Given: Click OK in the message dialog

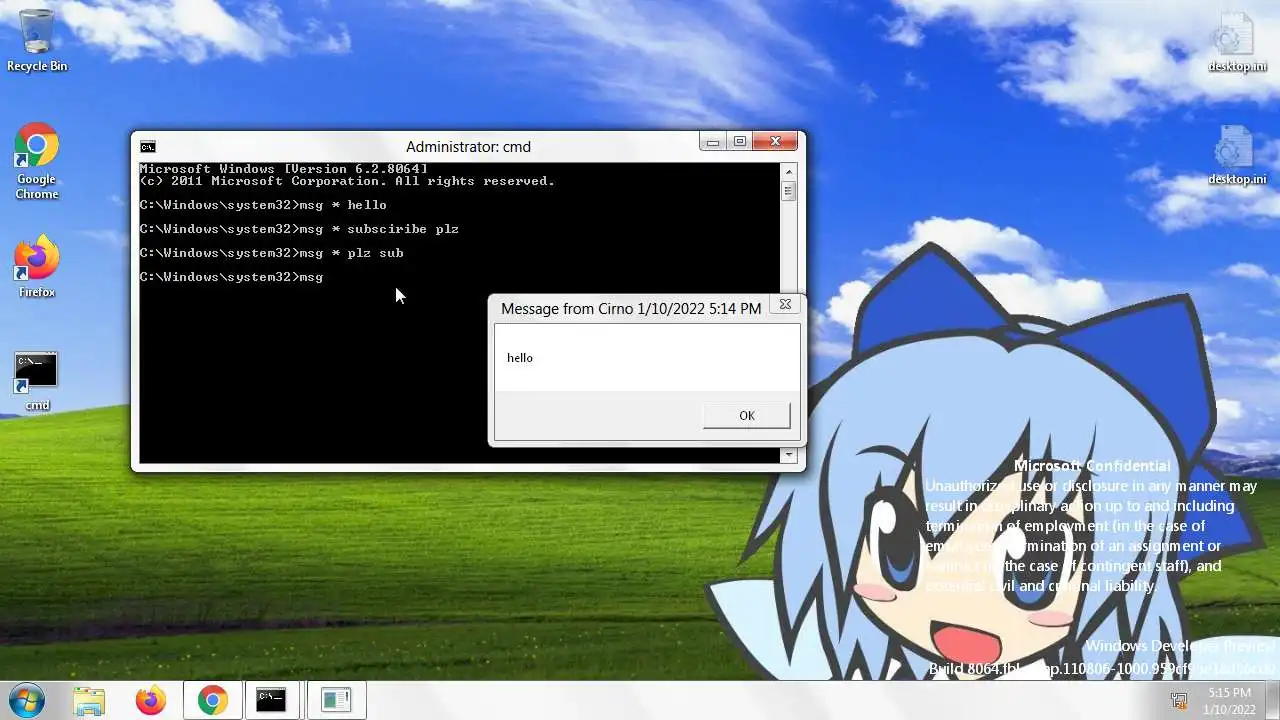Looking at the screenshot, I should (x=746, y=415).
